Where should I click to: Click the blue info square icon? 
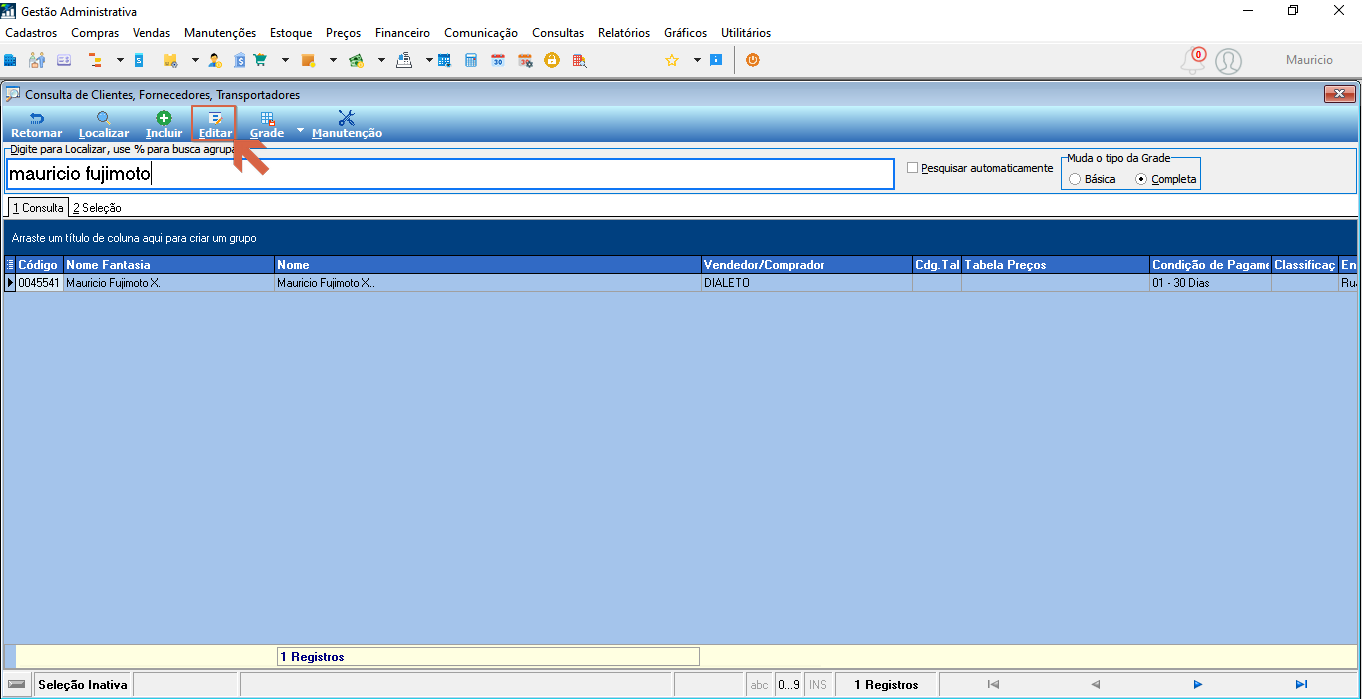716,60
